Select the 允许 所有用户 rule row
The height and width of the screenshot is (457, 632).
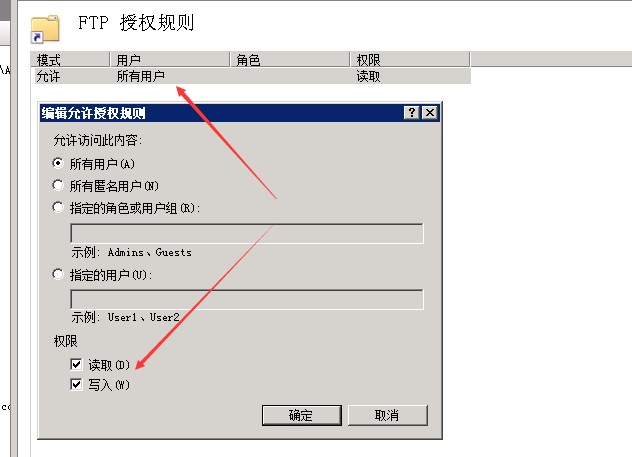pos(253,76)
